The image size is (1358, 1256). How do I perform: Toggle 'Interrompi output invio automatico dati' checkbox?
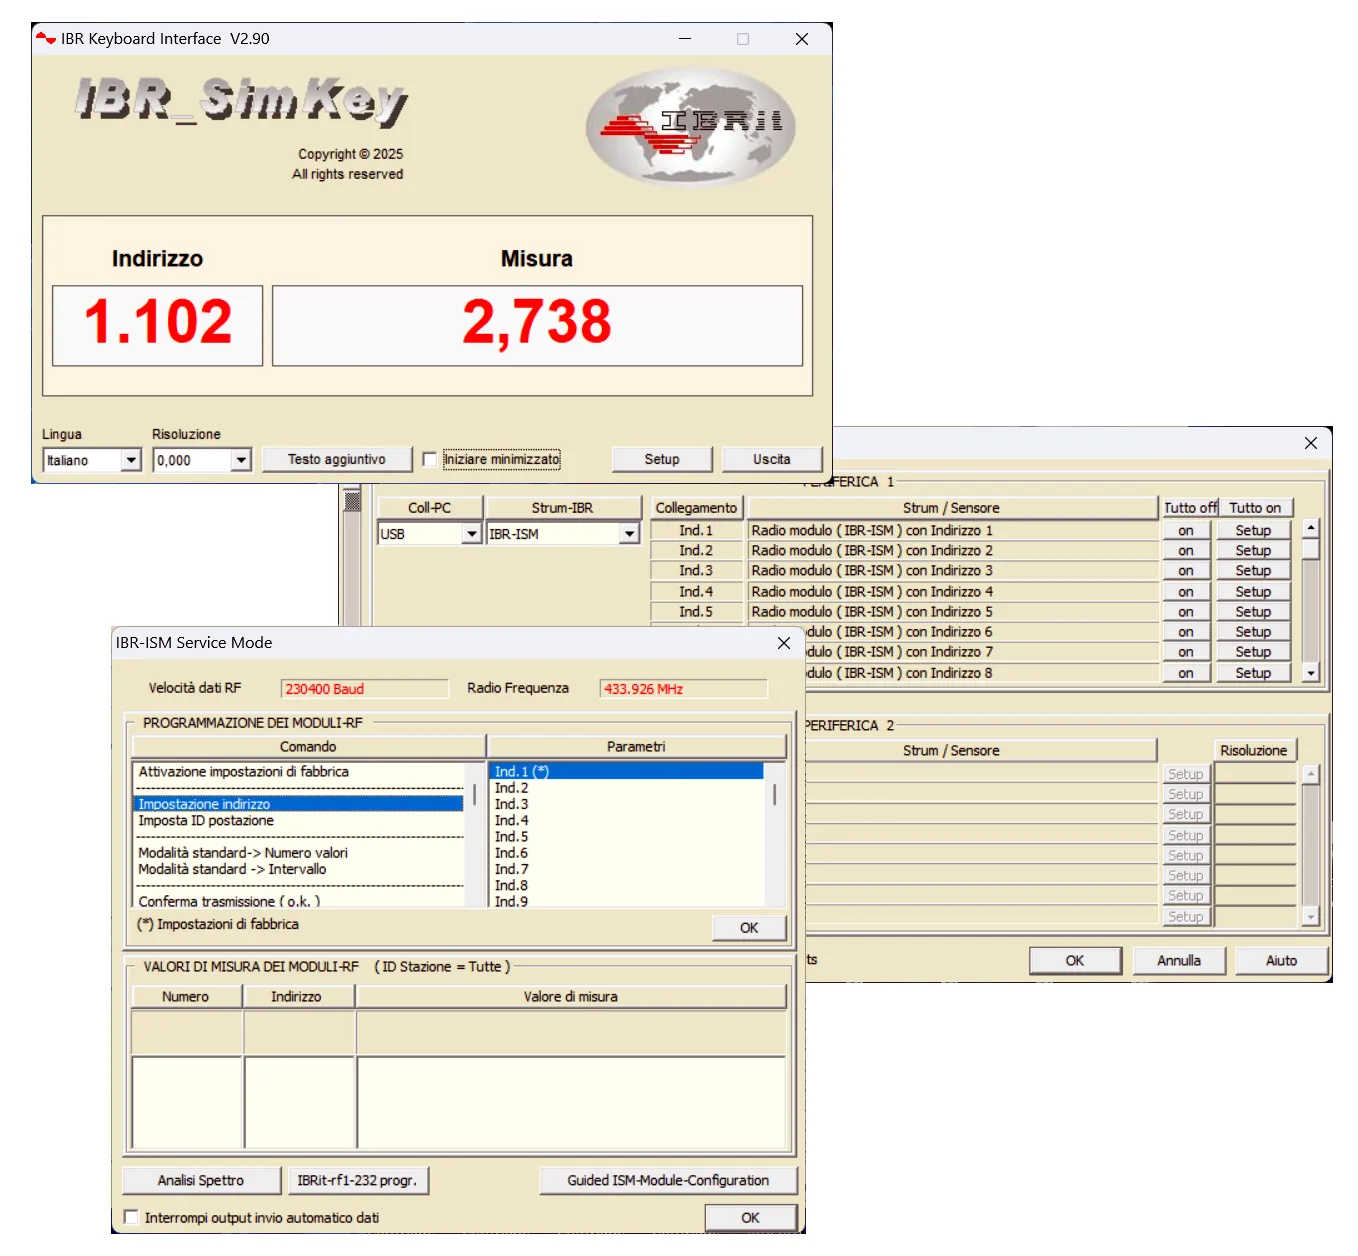[x=131, y=1217]
